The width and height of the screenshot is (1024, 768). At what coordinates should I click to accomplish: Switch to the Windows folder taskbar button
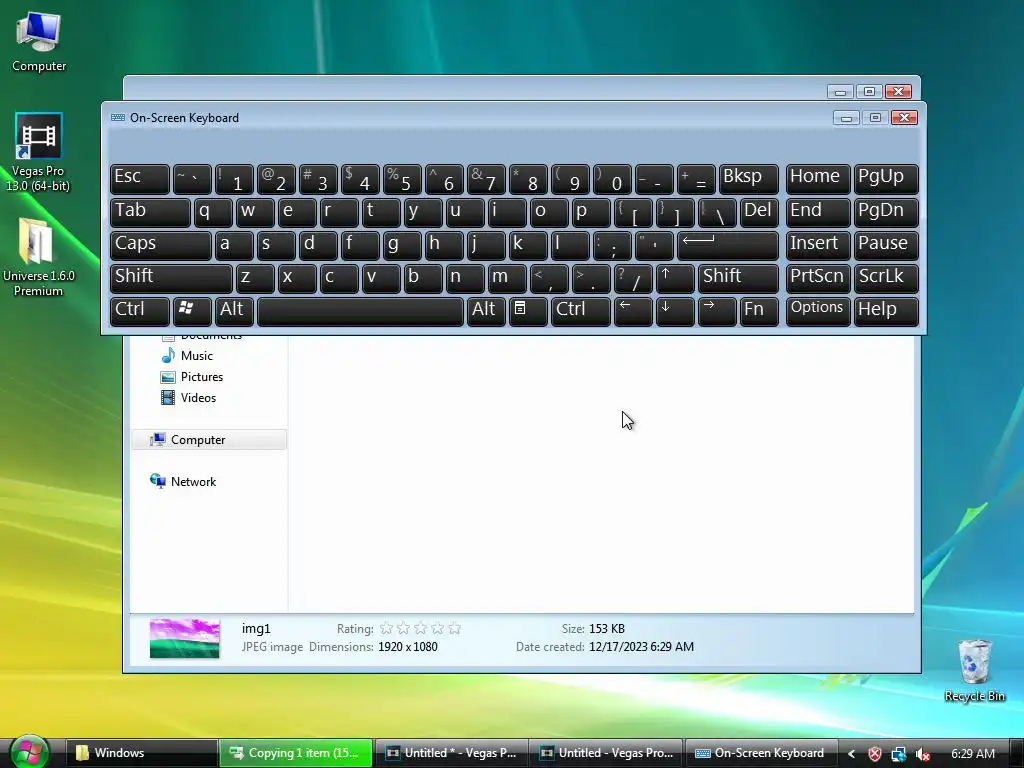142,753
